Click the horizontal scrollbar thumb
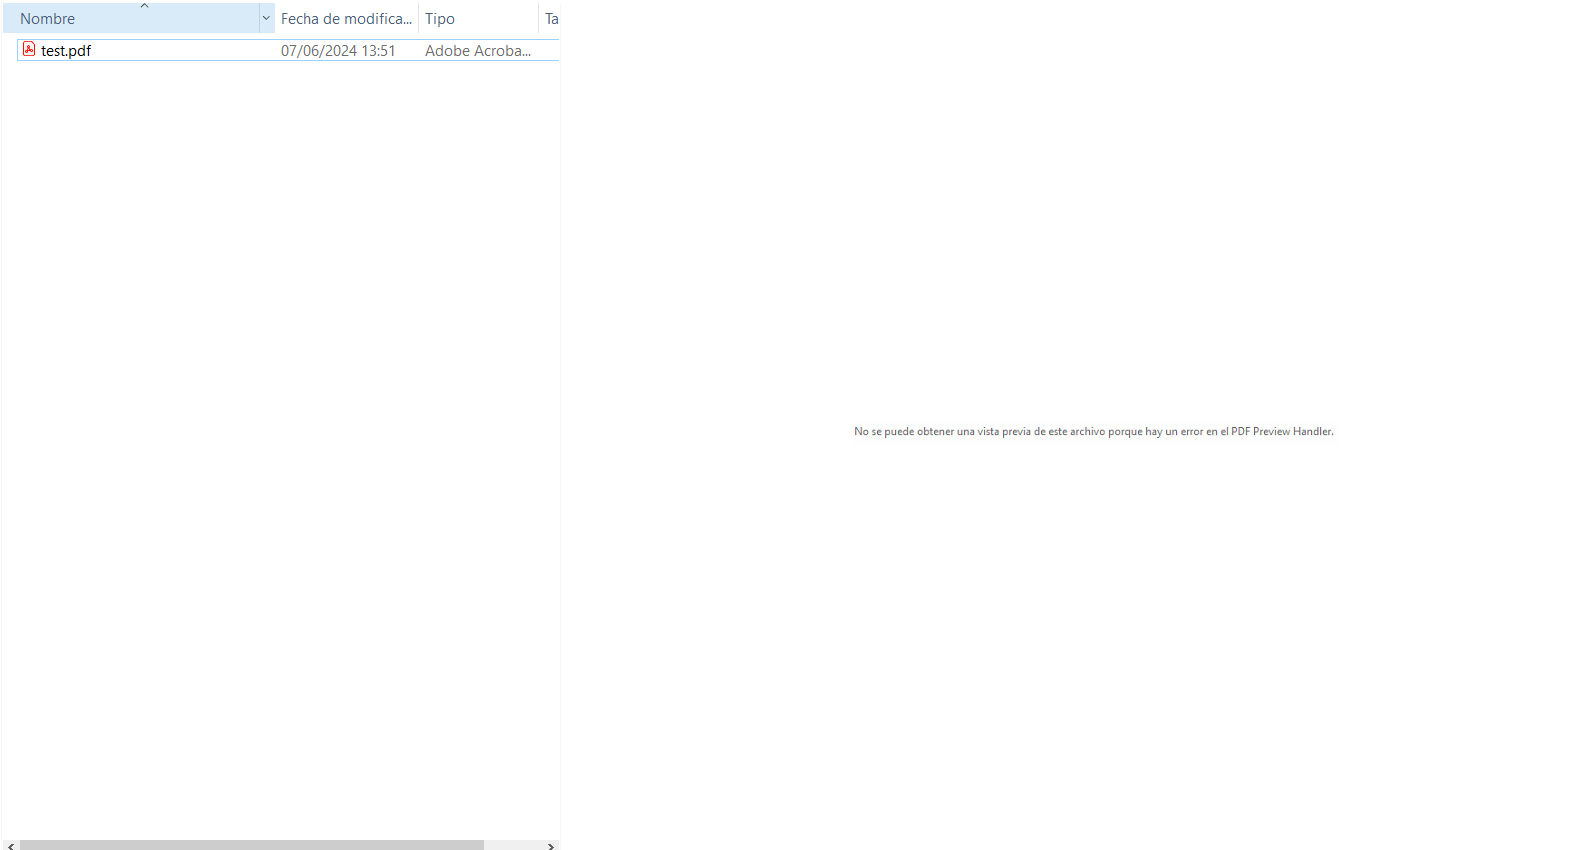 pyautogui.click(x=252, y=845)
